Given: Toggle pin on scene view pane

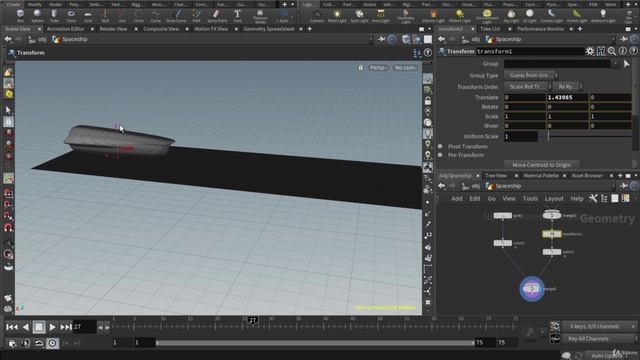Looking at the screenshot, I should point(381,39).
